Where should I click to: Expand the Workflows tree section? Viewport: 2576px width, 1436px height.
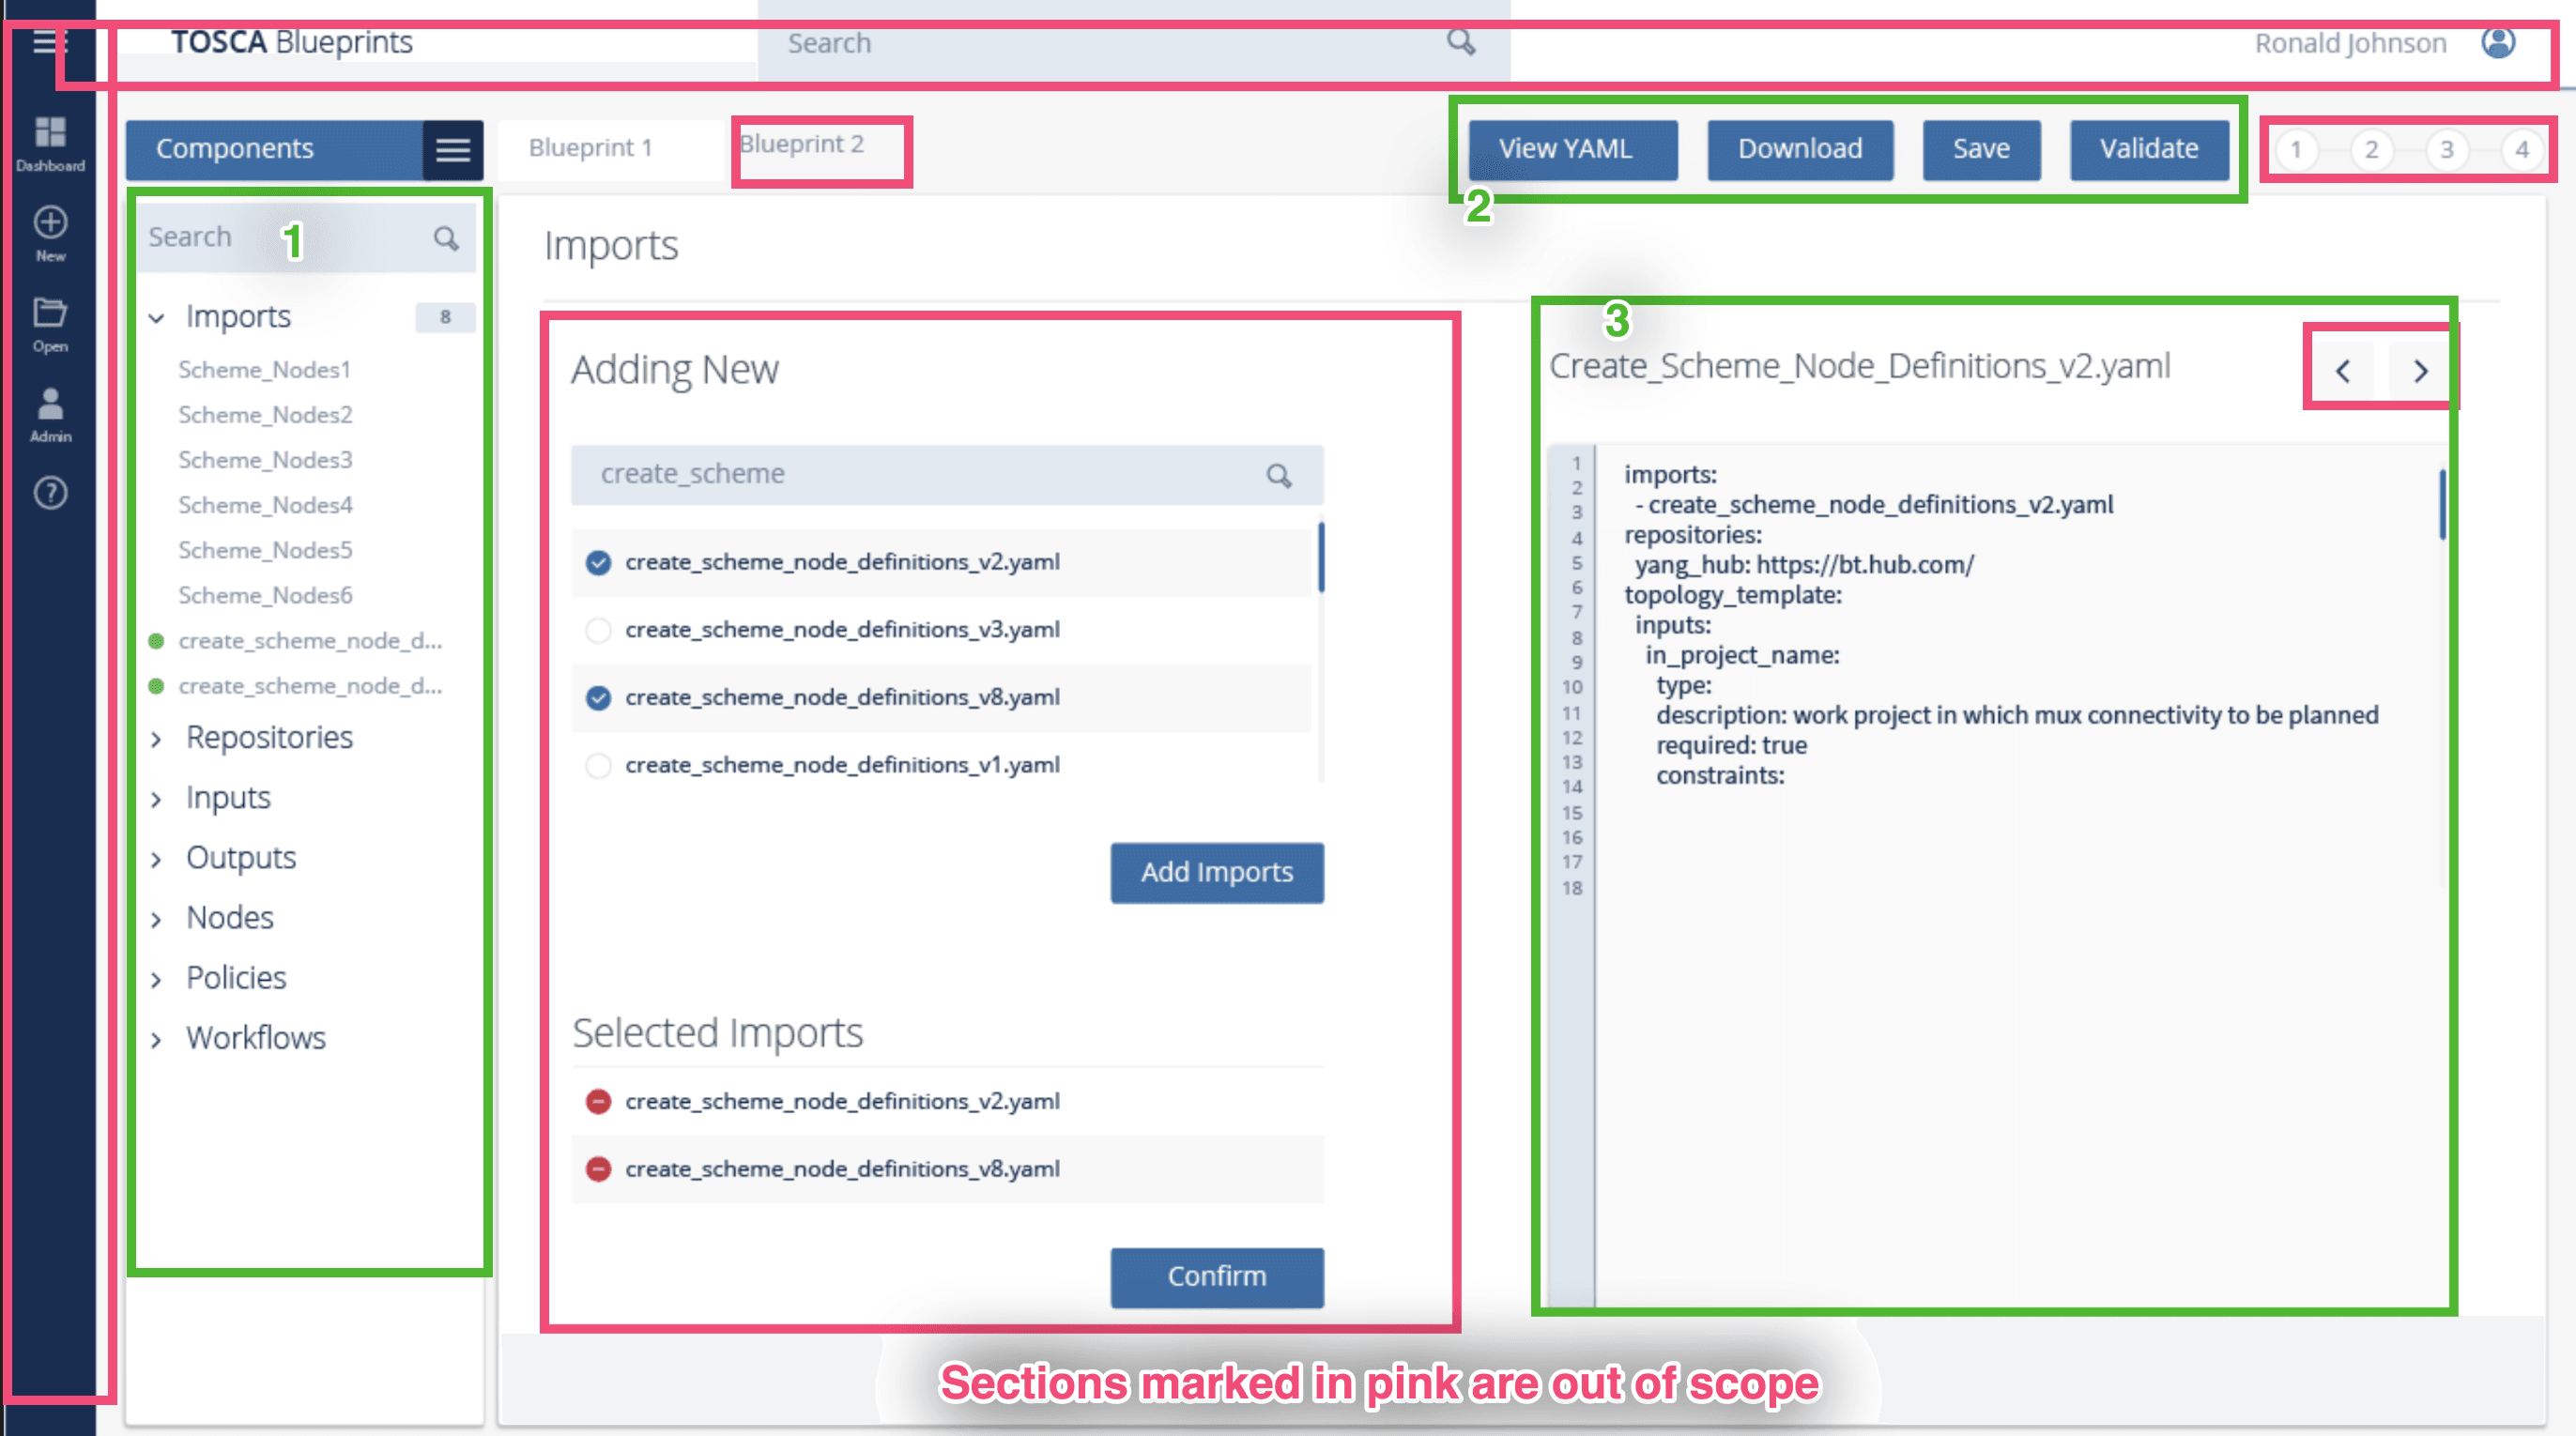(156, 1039)
